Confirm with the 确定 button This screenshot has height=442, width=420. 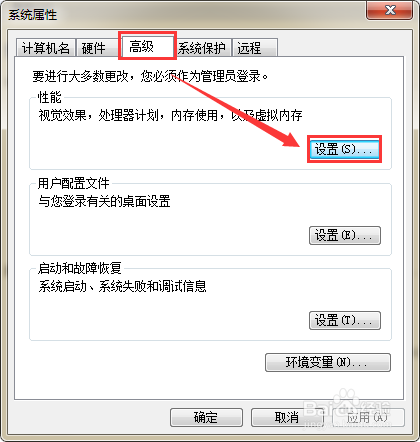[206, 417]
